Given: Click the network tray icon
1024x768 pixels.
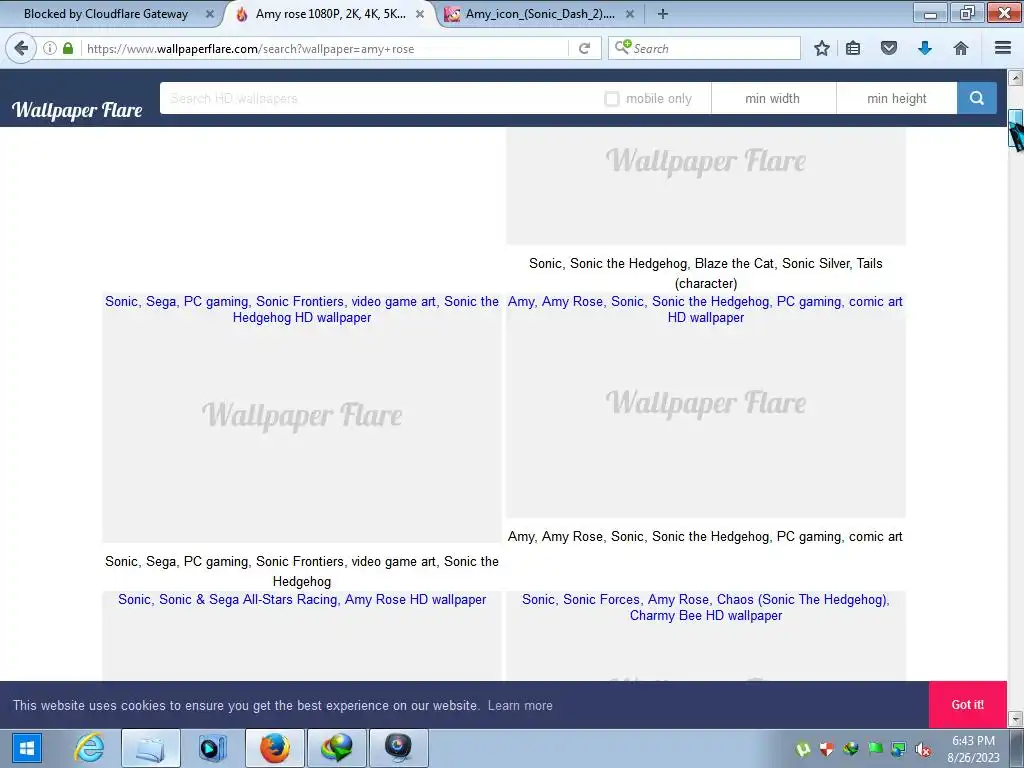Looking at the screenshot, I should point(899,749).
